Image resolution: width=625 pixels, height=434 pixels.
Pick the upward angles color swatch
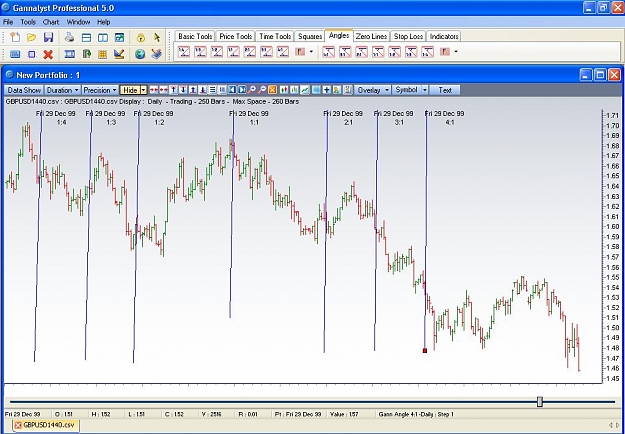(300, 52)
